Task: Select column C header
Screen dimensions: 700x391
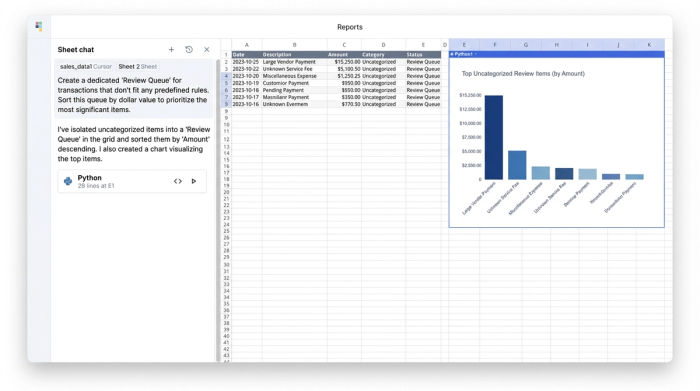Action: coord(344,45)
